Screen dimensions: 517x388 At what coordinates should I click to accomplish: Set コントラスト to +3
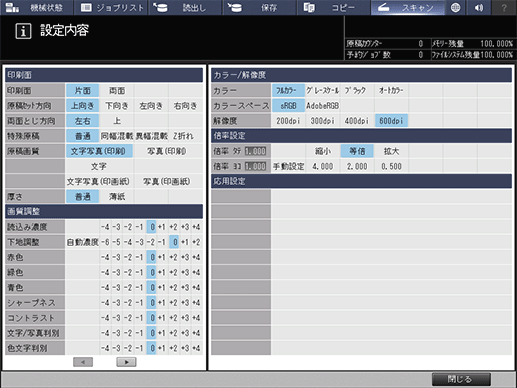[185, 318]
